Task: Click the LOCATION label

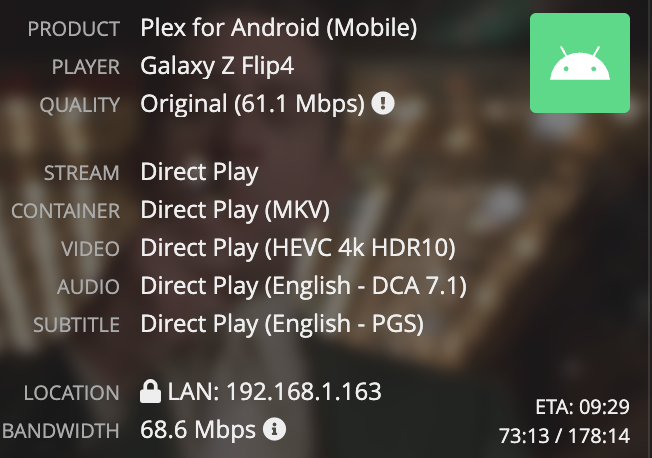Action: [x=72, y=393]
